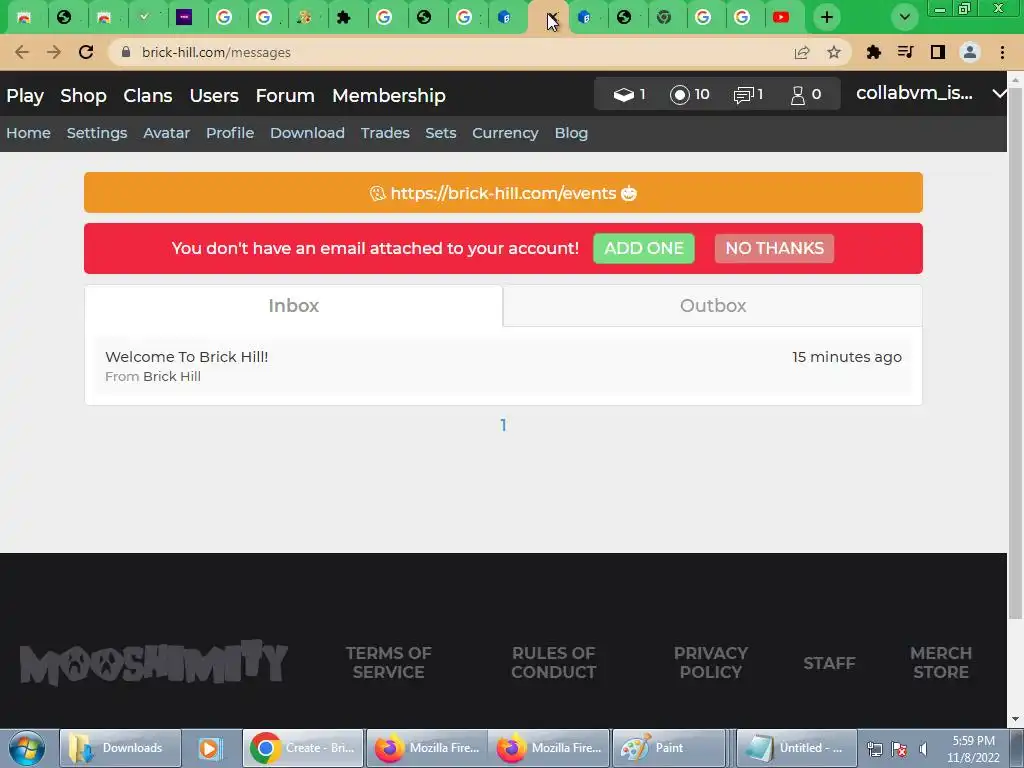Open the Profile link
1024x768 pixels.
pyautogui.click(x=230, y=133)
